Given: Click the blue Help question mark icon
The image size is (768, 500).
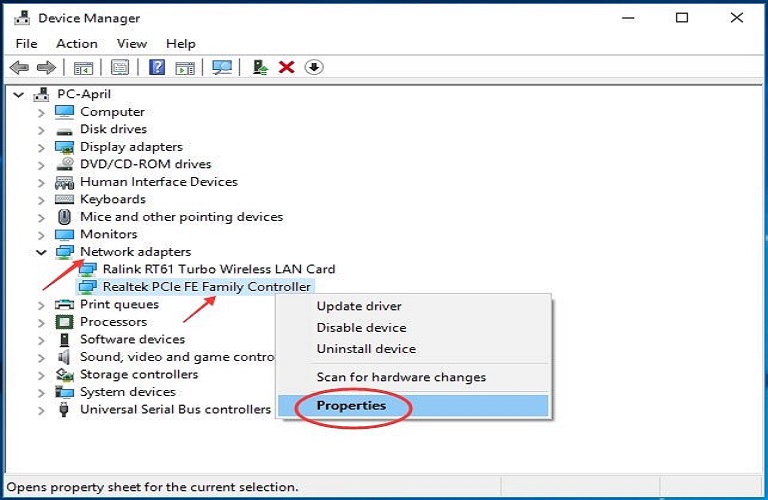Looking at the screenshot, I should coord(157,67).
